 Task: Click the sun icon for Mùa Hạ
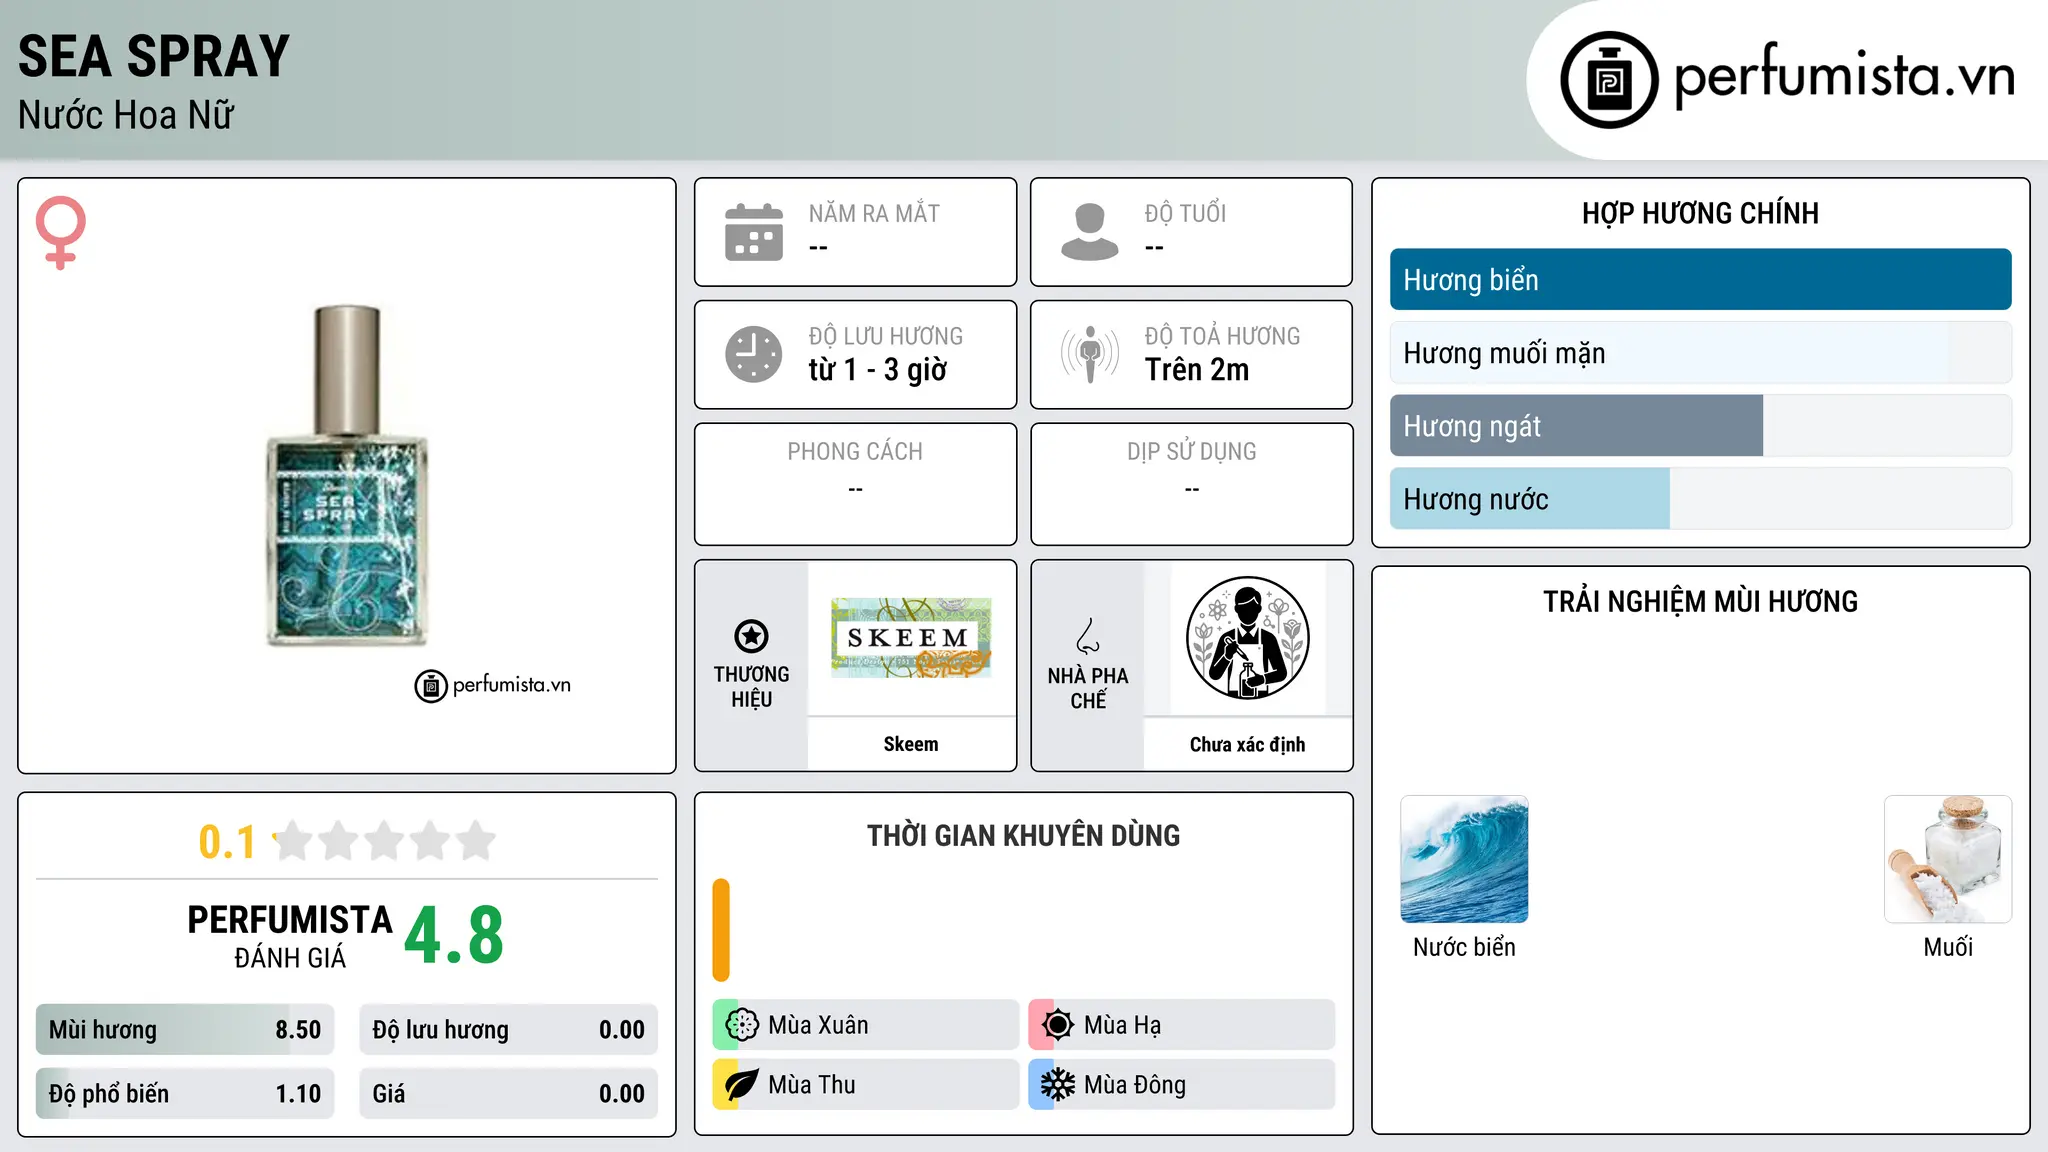click(x=1058, y=1025)
